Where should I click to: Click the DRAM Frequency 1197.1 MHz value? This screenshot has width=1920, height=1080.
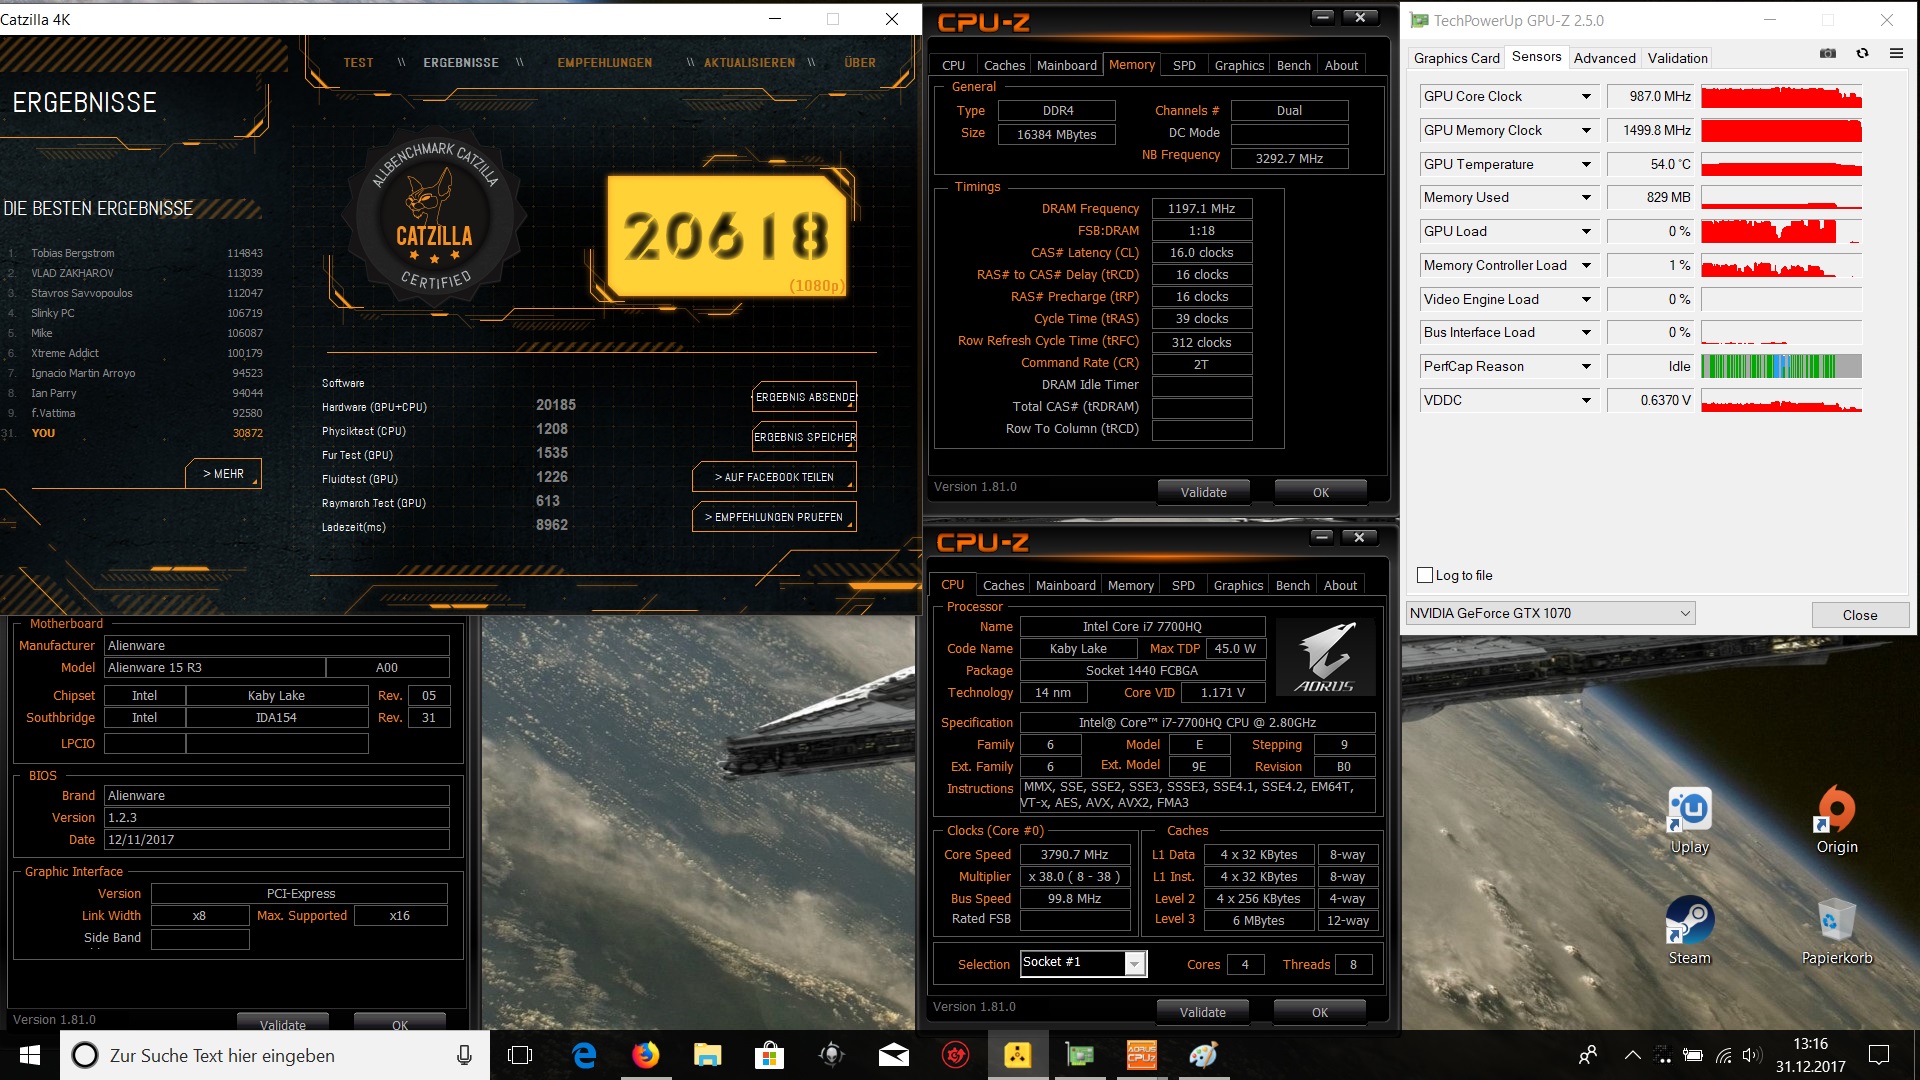pos(1202,208)
